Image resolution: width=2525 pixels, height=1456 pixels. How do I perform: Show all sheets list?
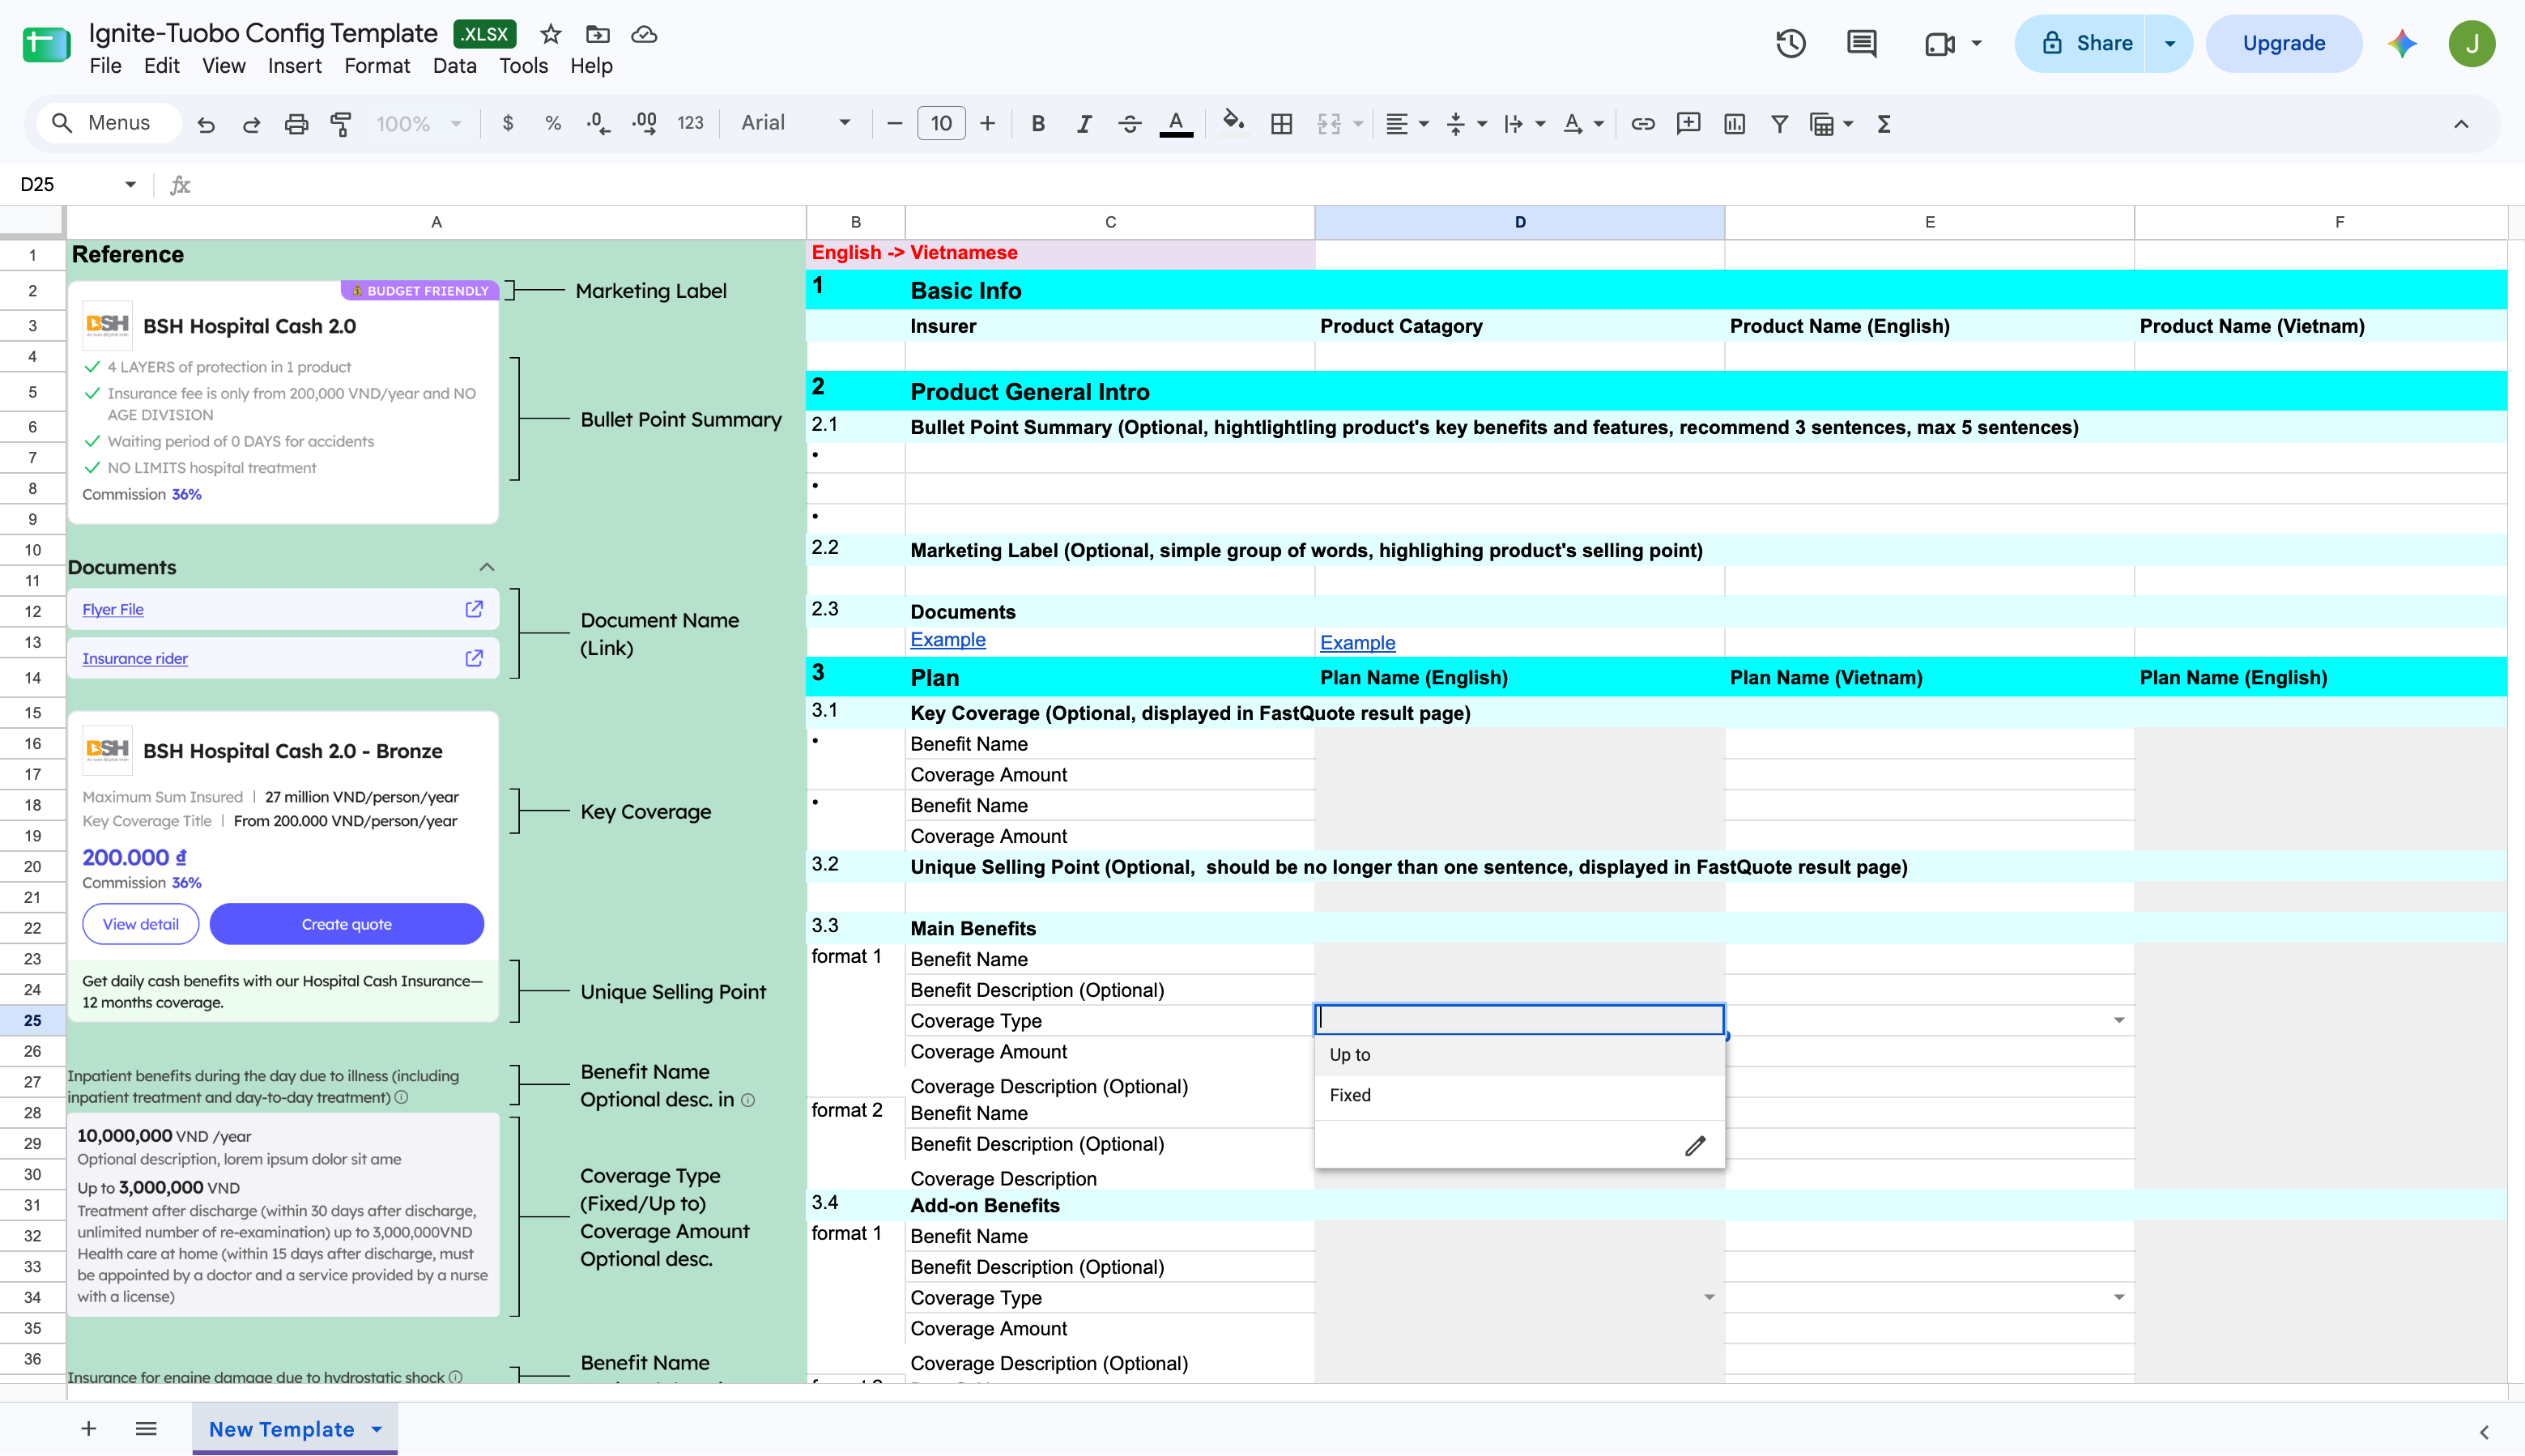146,1429
